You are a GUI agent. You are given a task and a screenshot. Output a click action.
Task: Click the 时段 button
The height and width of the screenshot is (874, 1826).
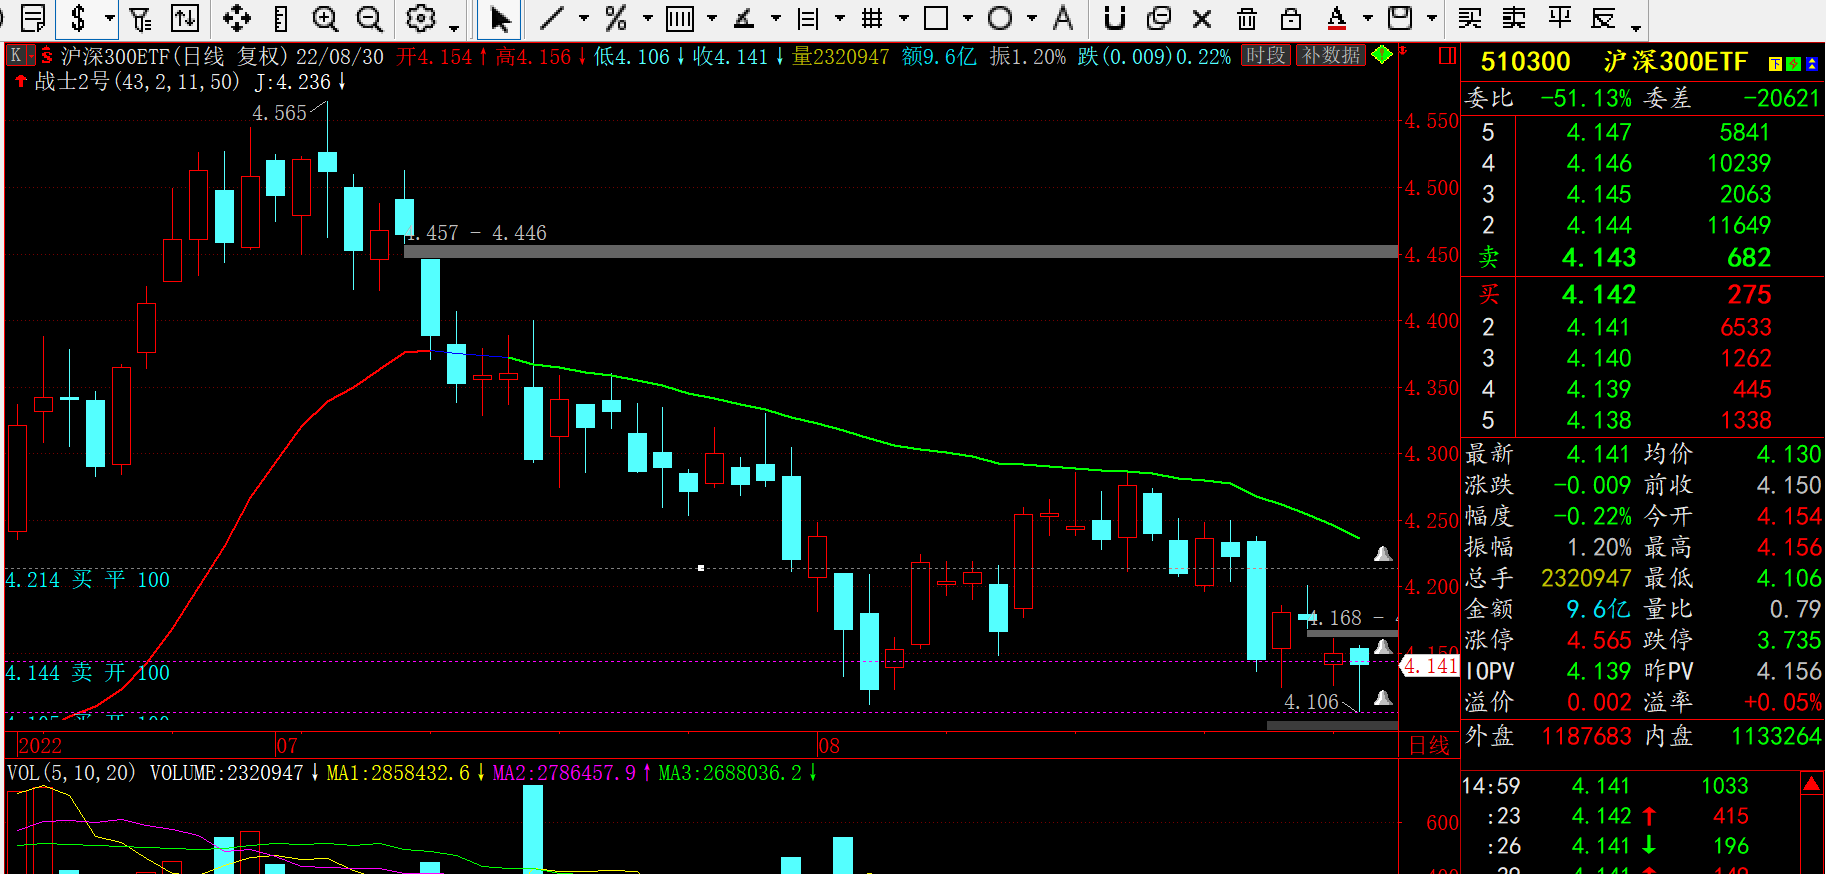tap(1266, 56)
